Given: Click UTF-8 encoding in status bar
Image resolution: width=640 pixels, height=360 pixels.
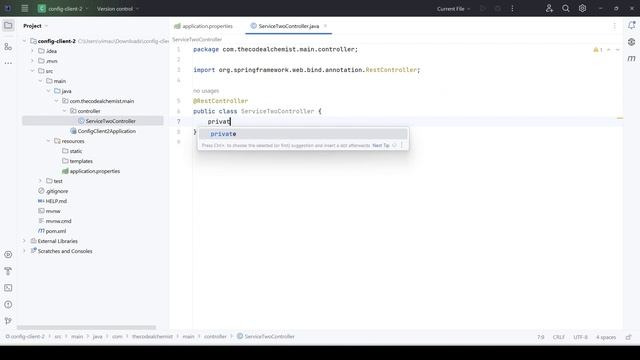Looking at the screenshot, I should point(580,337).
